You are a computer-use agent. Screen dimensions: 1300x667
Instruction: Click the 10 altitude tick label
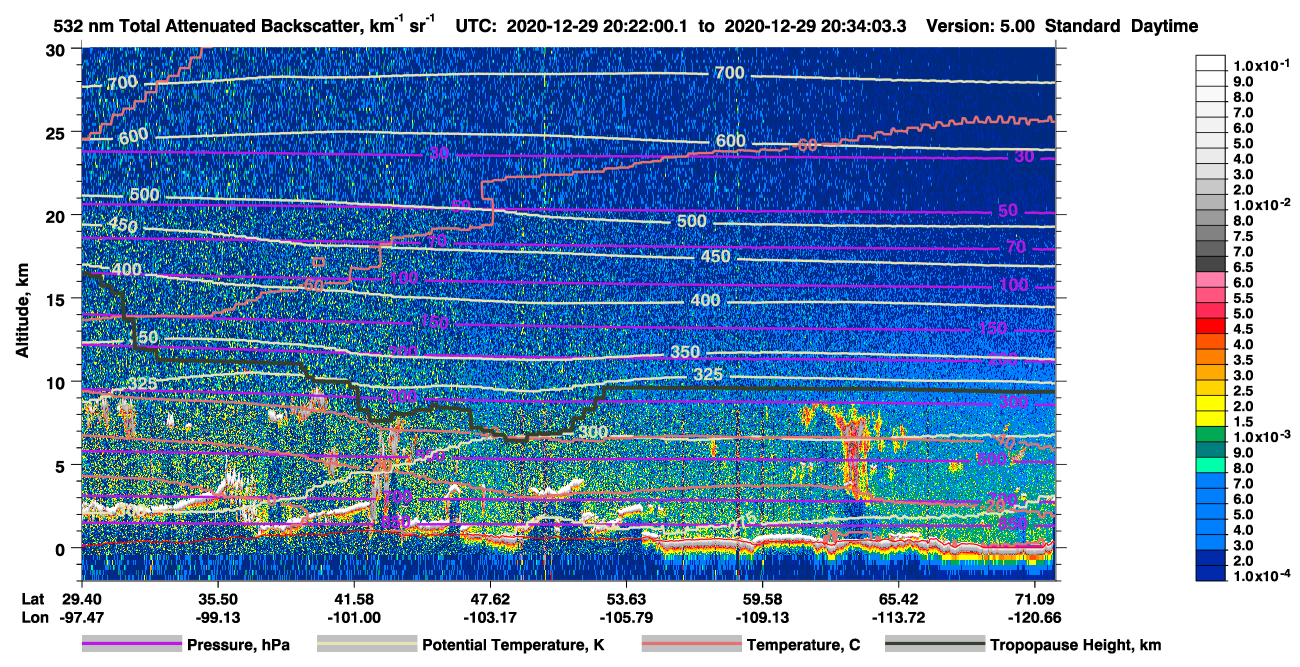click(56, 382)
